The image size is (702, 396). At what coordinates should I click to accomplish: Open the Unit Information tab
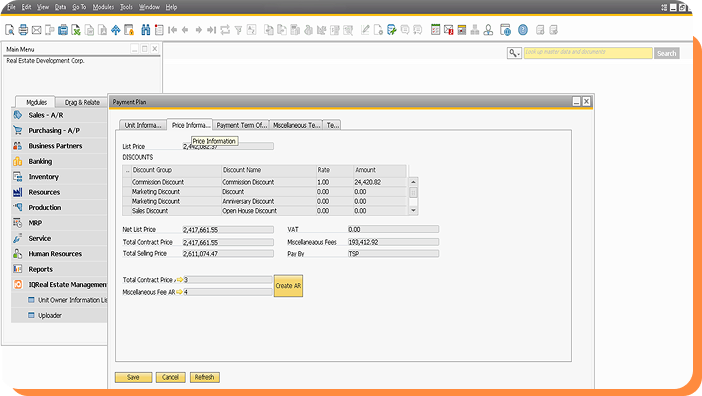point(143,125)
